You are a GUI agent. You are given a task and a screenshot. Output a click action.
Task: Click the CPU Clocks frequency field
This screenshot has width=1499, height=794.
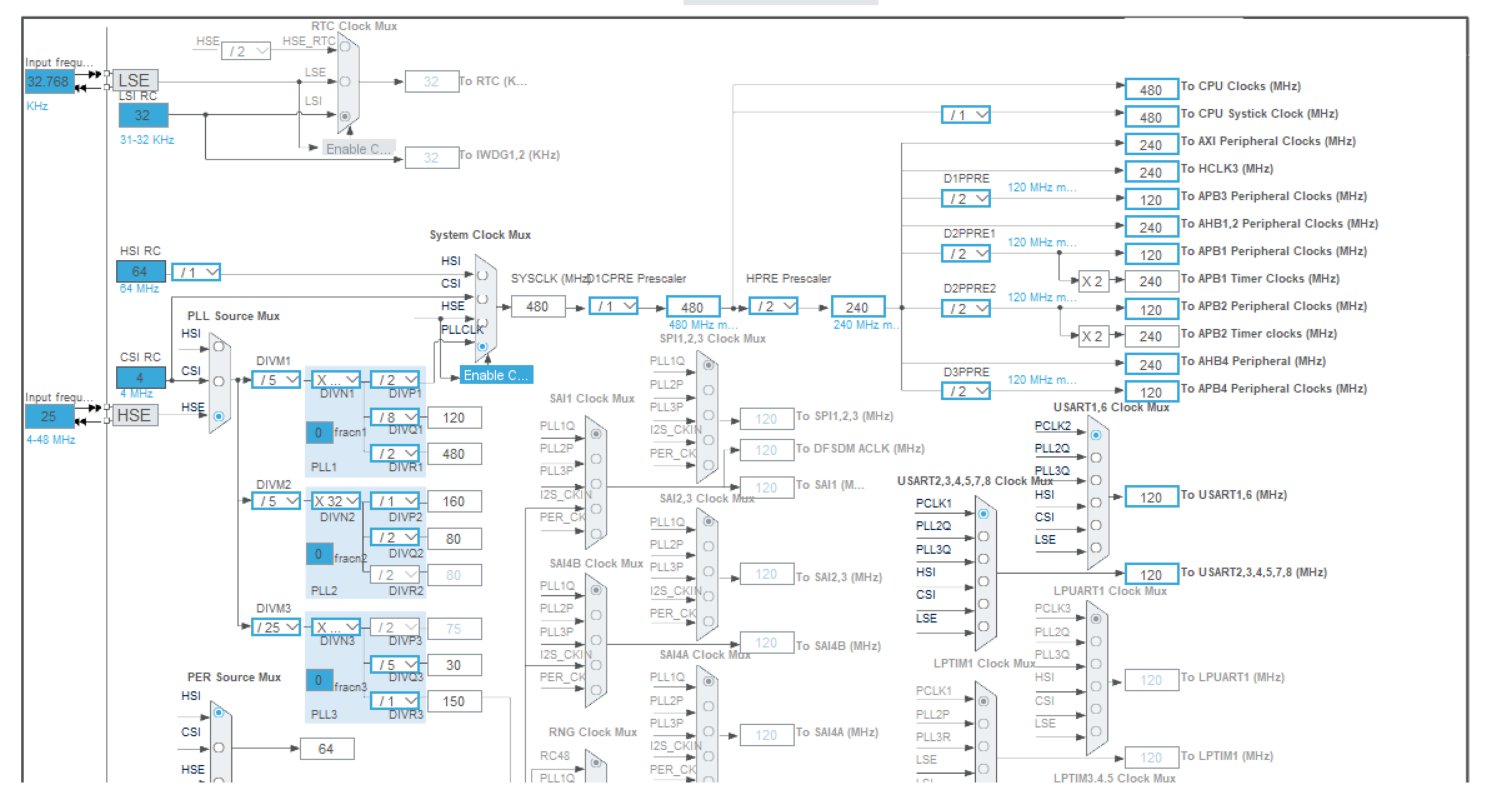click(1151, 89)
